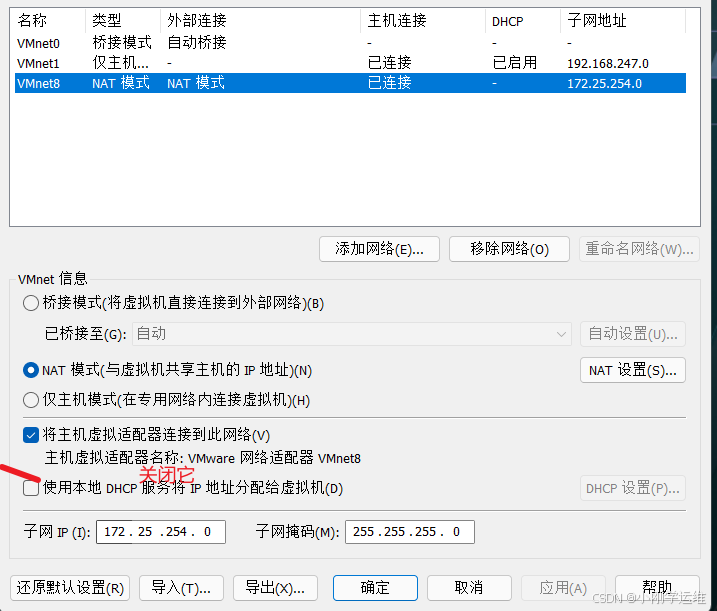
Task: Confirm with the 确定 button
Action: pyautogui.click(x=375, y=588)
